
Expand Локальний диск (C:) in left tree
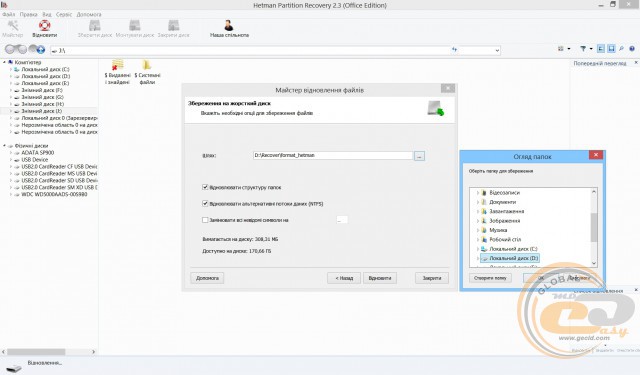[11, 69]
